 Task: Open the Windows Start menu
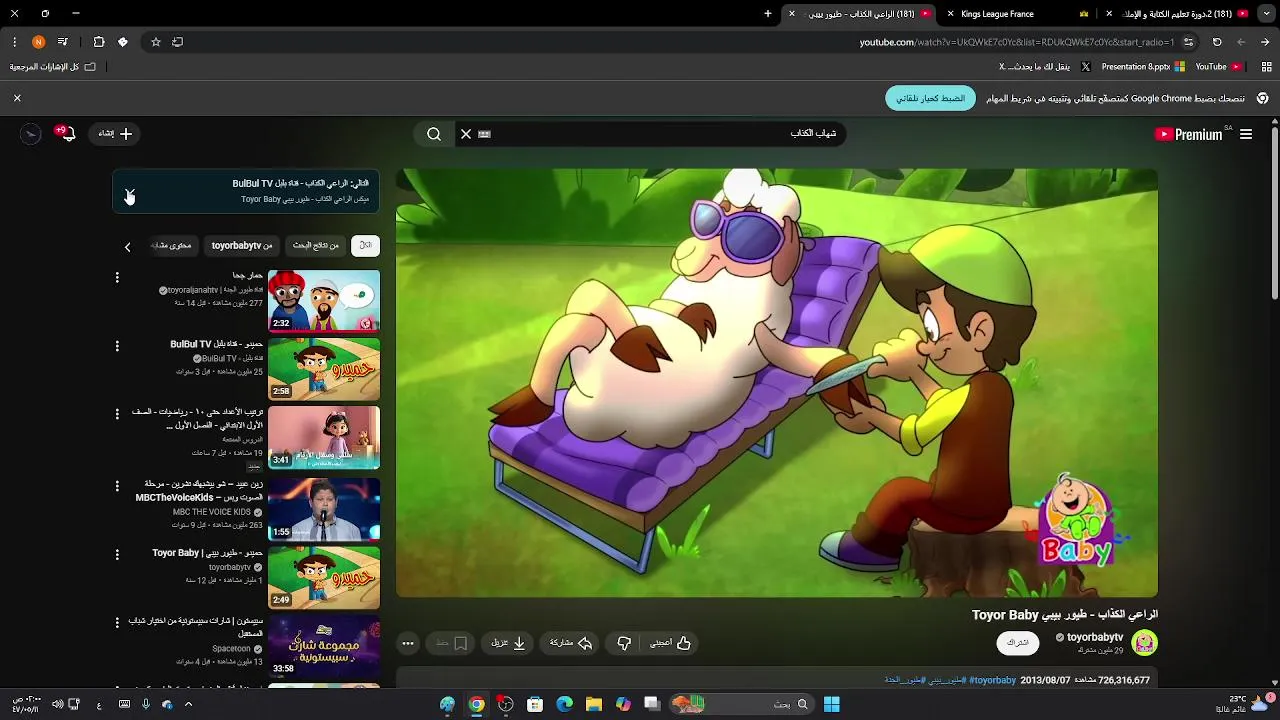point(832,704)
